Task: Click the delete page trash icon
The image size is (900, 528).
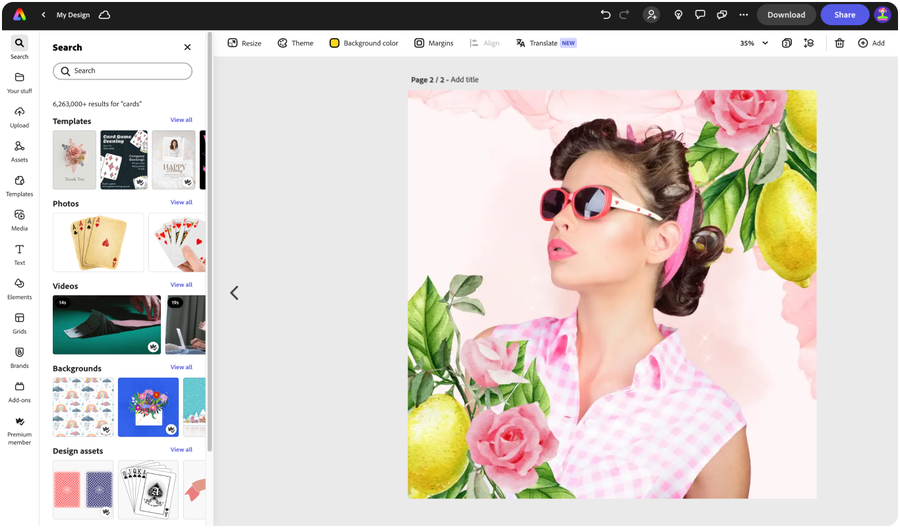Action: [839, 43]
